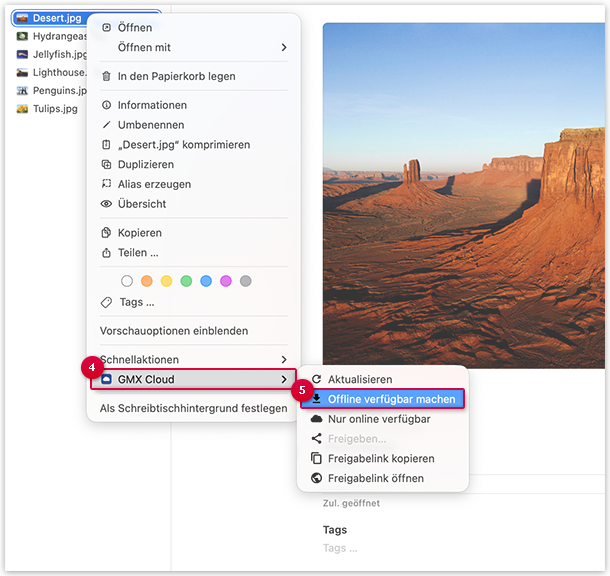Screen dimensions: 610x576
Task: Click the cloud icon beside Nur online verfügbar
Action: (317, 419)
